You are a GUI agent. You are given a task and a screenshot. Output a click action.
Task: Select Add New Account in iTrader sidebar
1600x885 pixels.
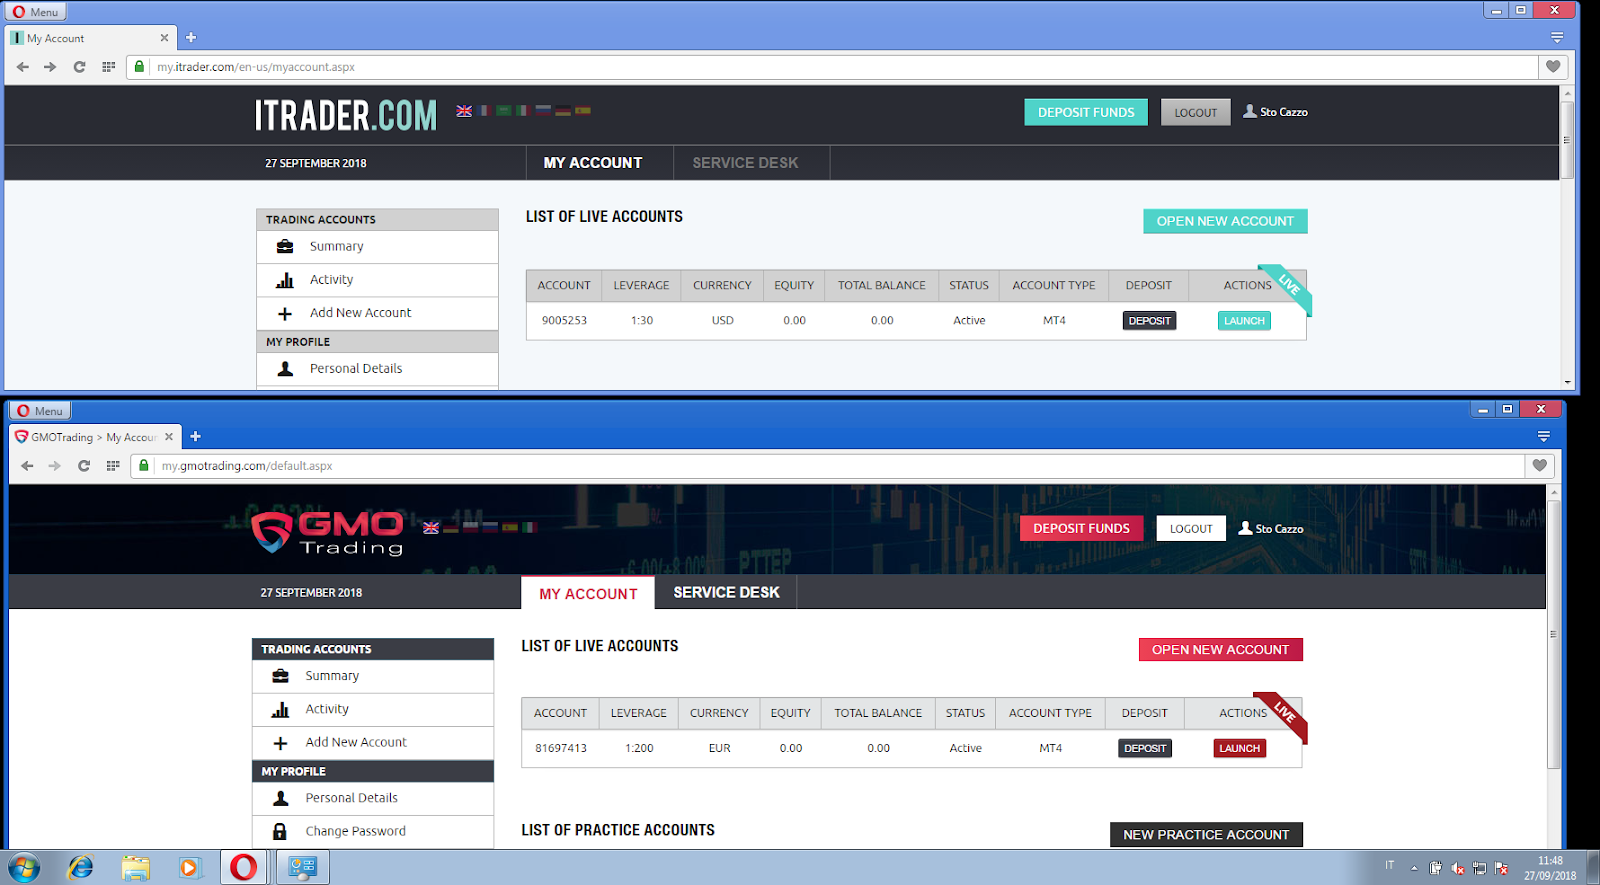tap(377, 313)
